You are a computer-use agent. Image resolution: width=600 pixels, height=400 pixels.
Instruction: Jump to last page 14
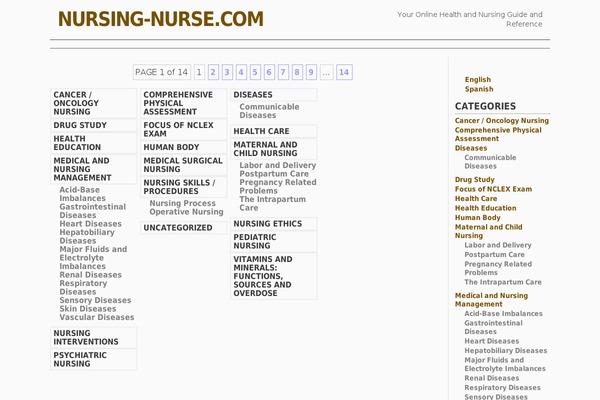(344, 72)
